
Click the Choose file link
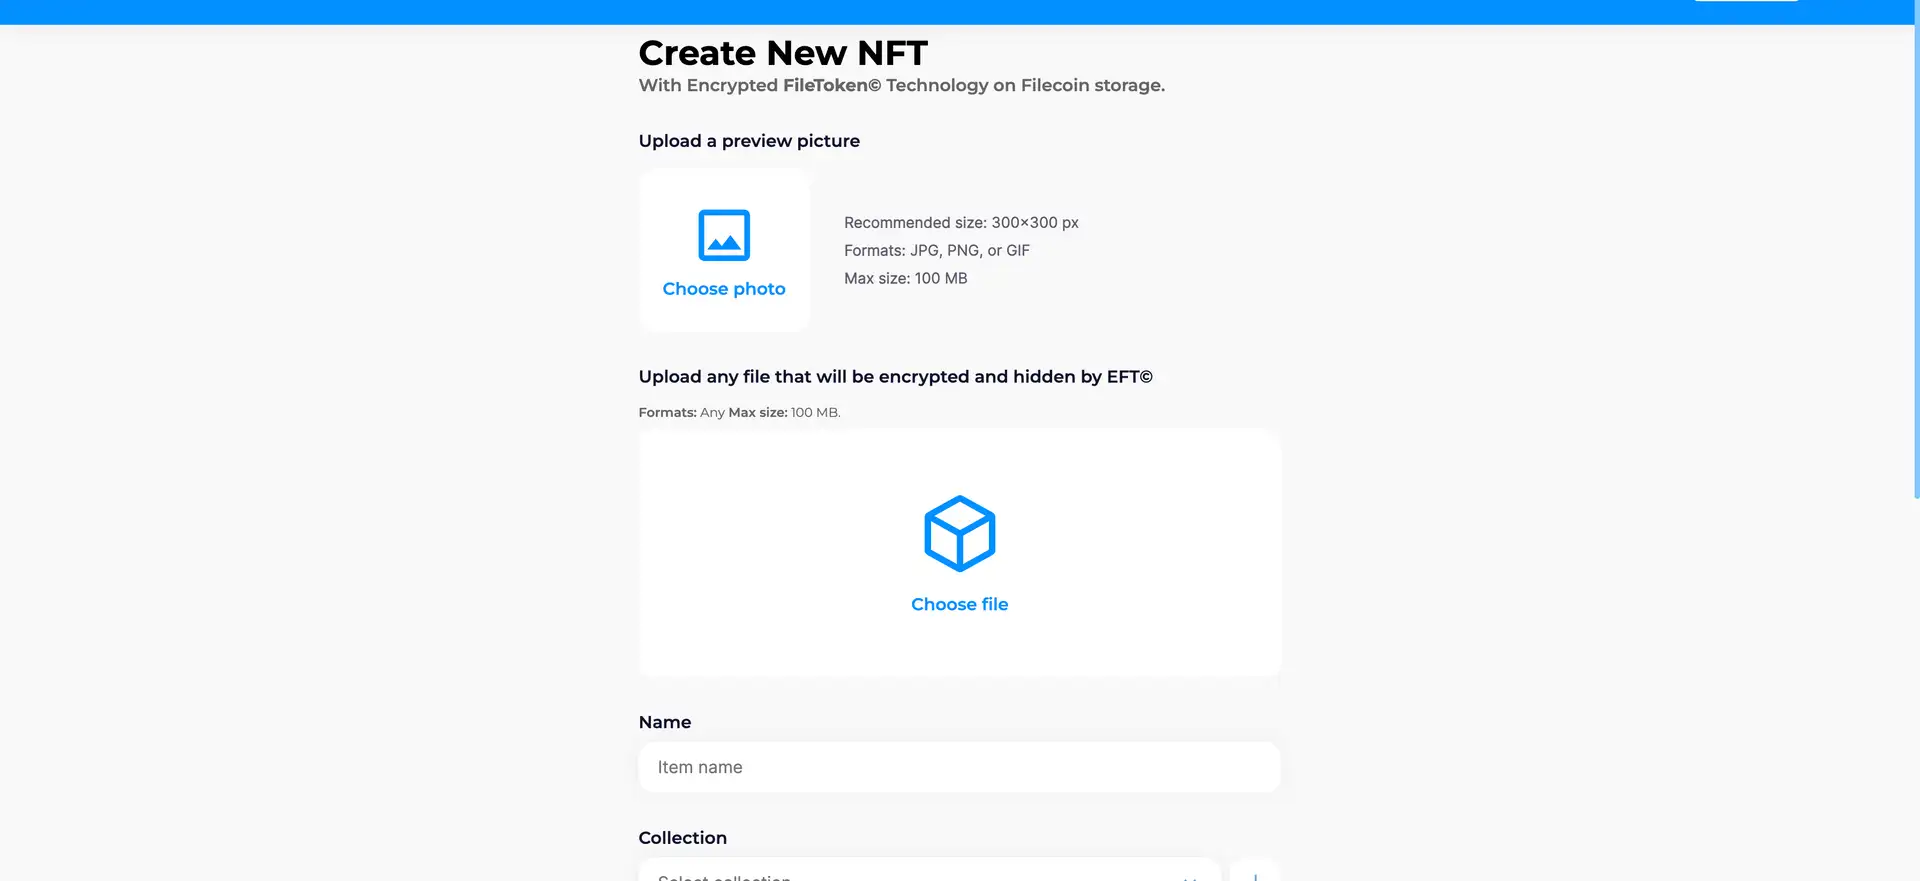[959, 604]
